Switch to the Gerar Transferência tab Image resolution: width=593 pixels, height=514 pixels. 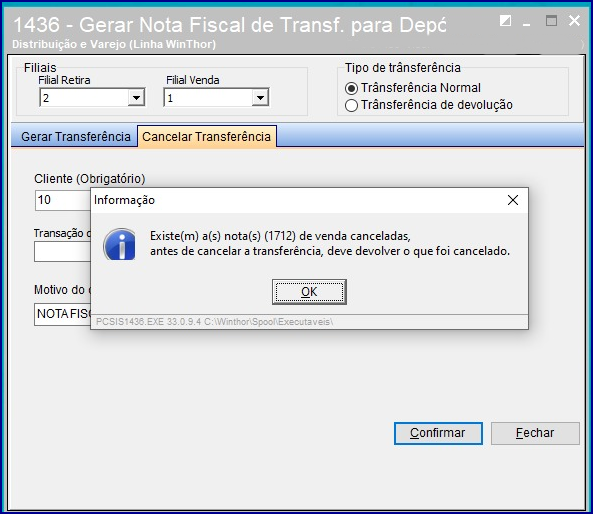76,137
